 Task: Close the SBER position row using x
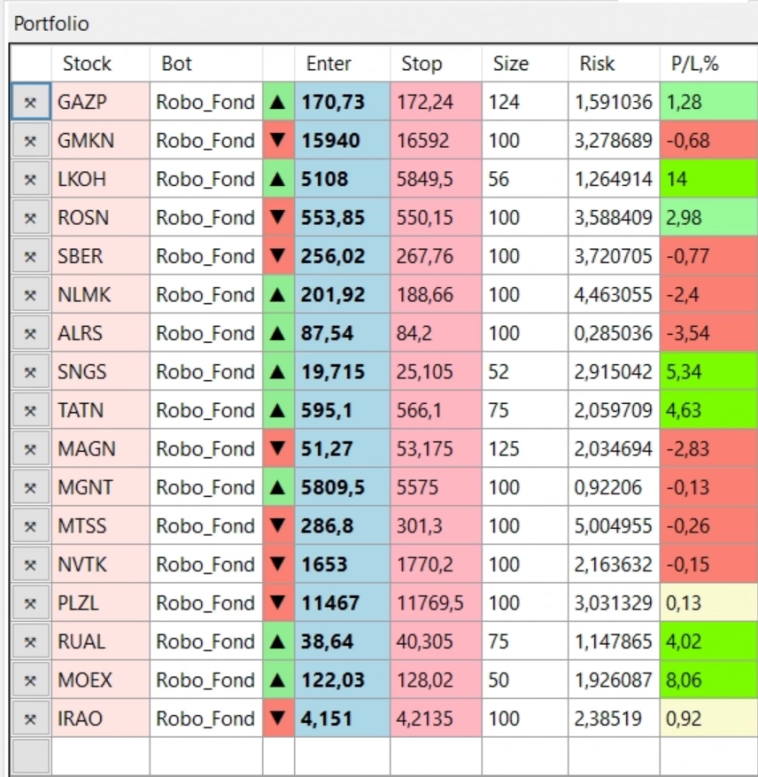tap(30, 256)
